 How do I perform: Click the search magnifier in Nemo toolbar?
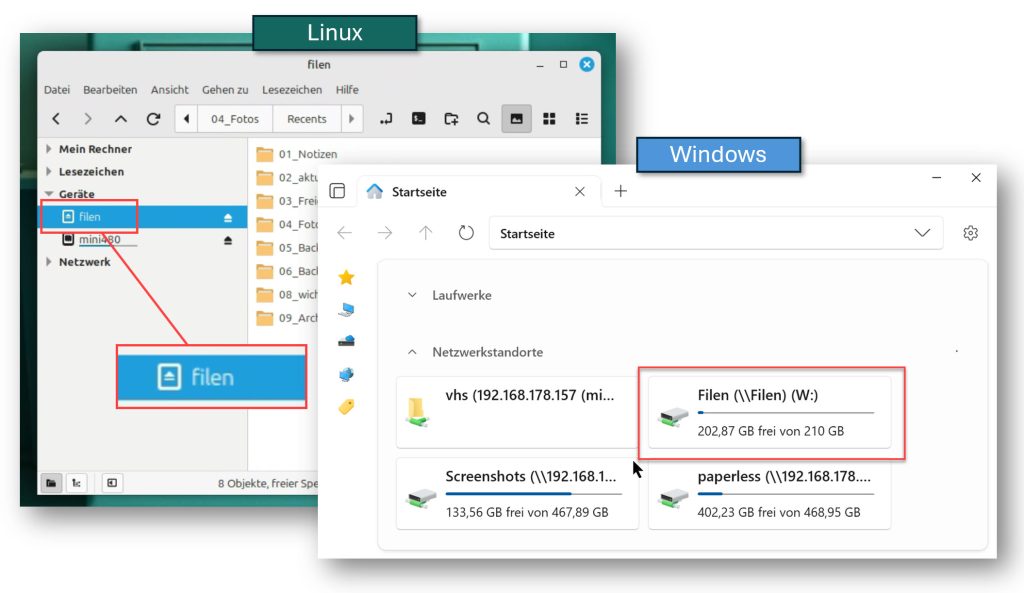click(x=483, y=119)
